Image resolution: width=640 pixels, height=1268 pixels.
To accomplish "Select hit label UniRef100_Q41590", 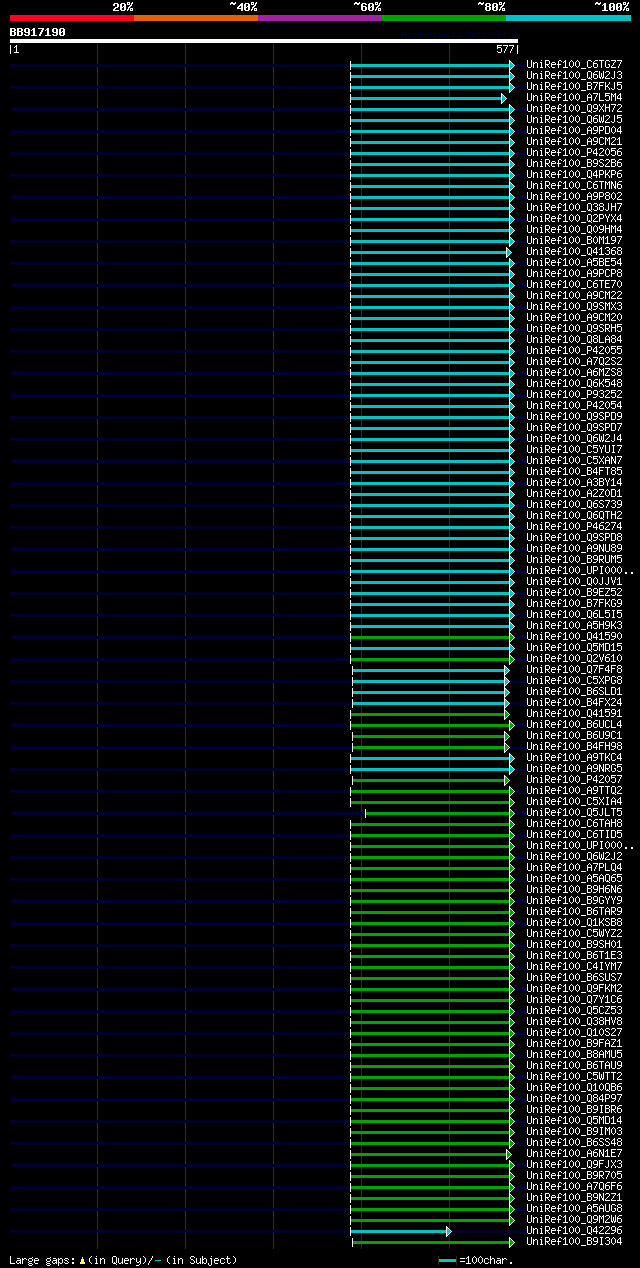I will 574,637.
